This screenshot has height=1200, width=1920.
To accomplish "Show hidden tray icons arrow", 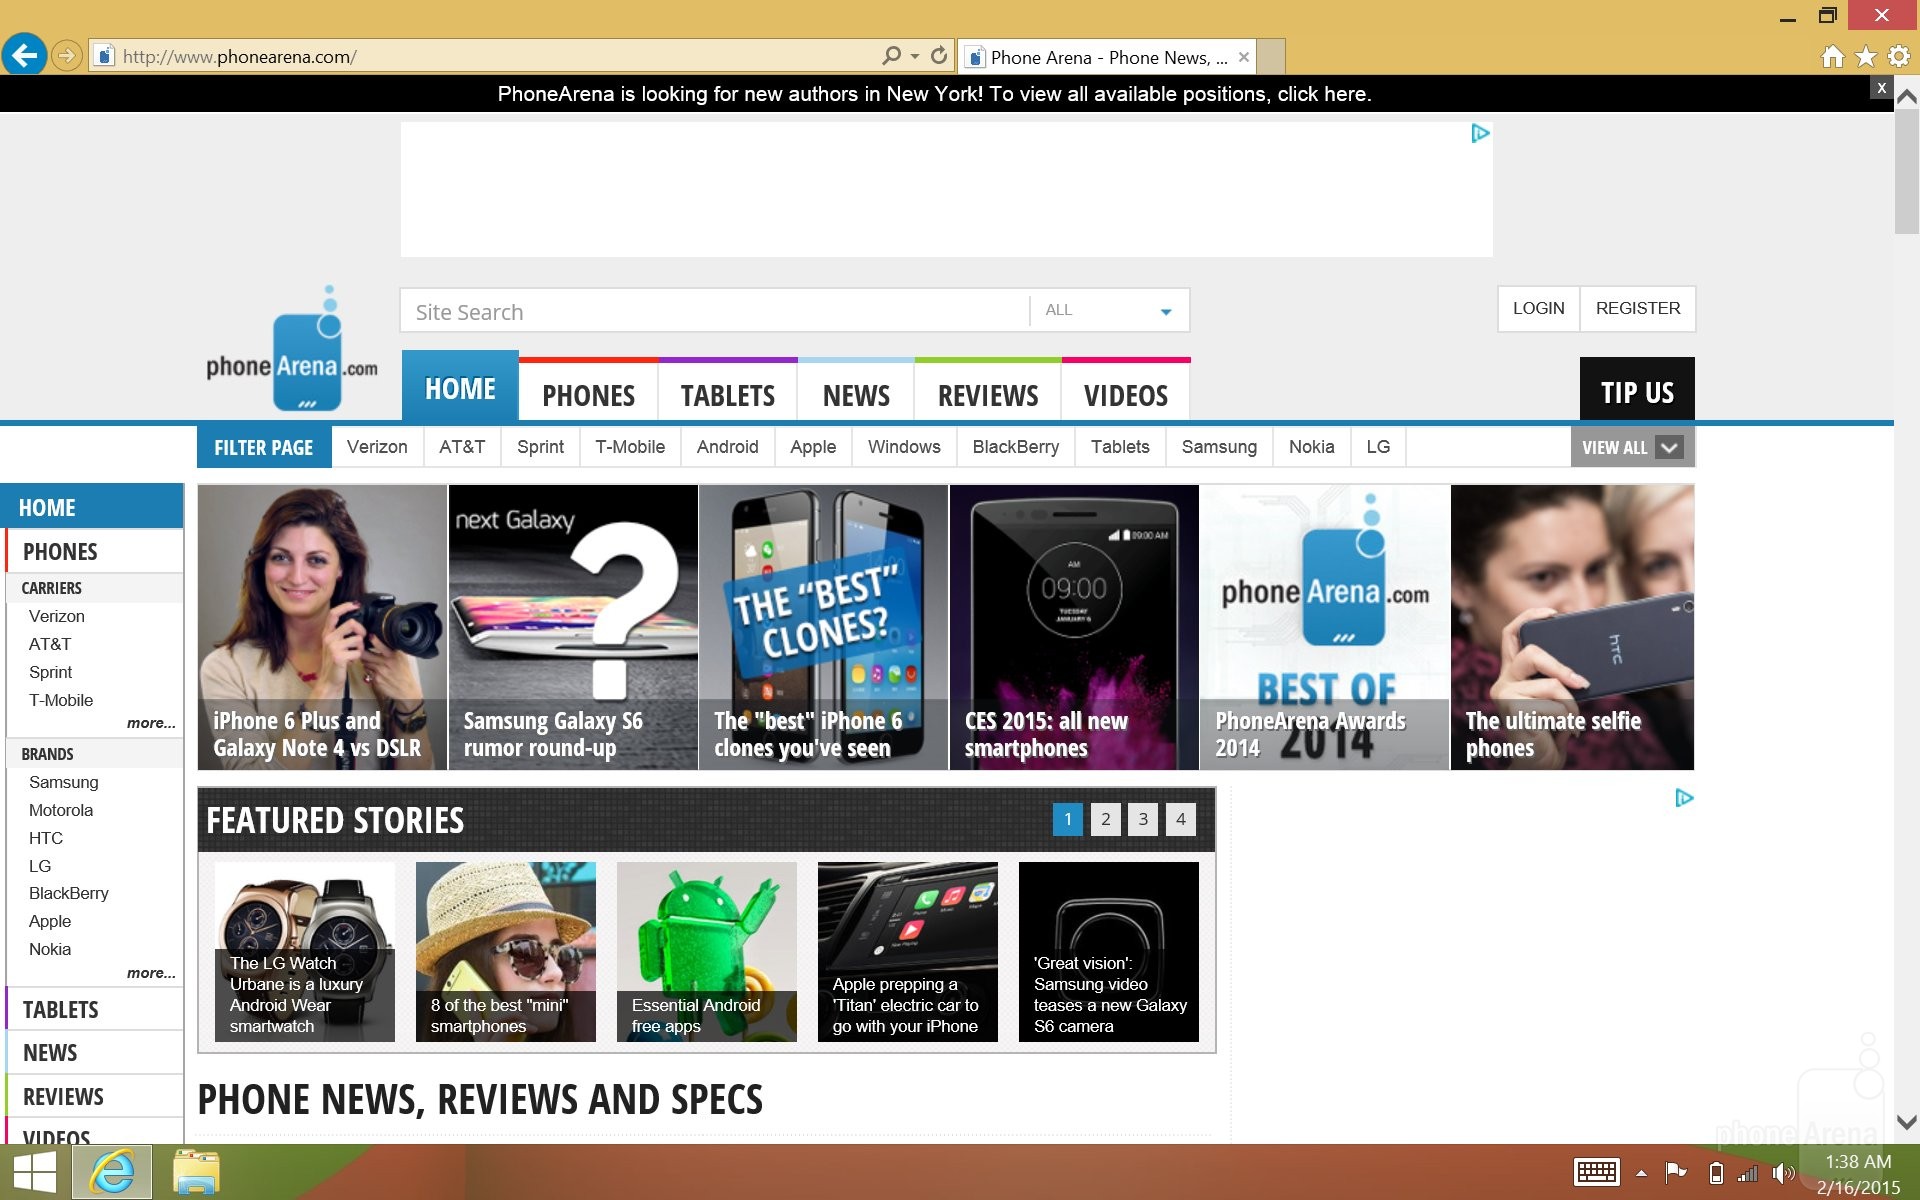I will click(1641, 1173).
